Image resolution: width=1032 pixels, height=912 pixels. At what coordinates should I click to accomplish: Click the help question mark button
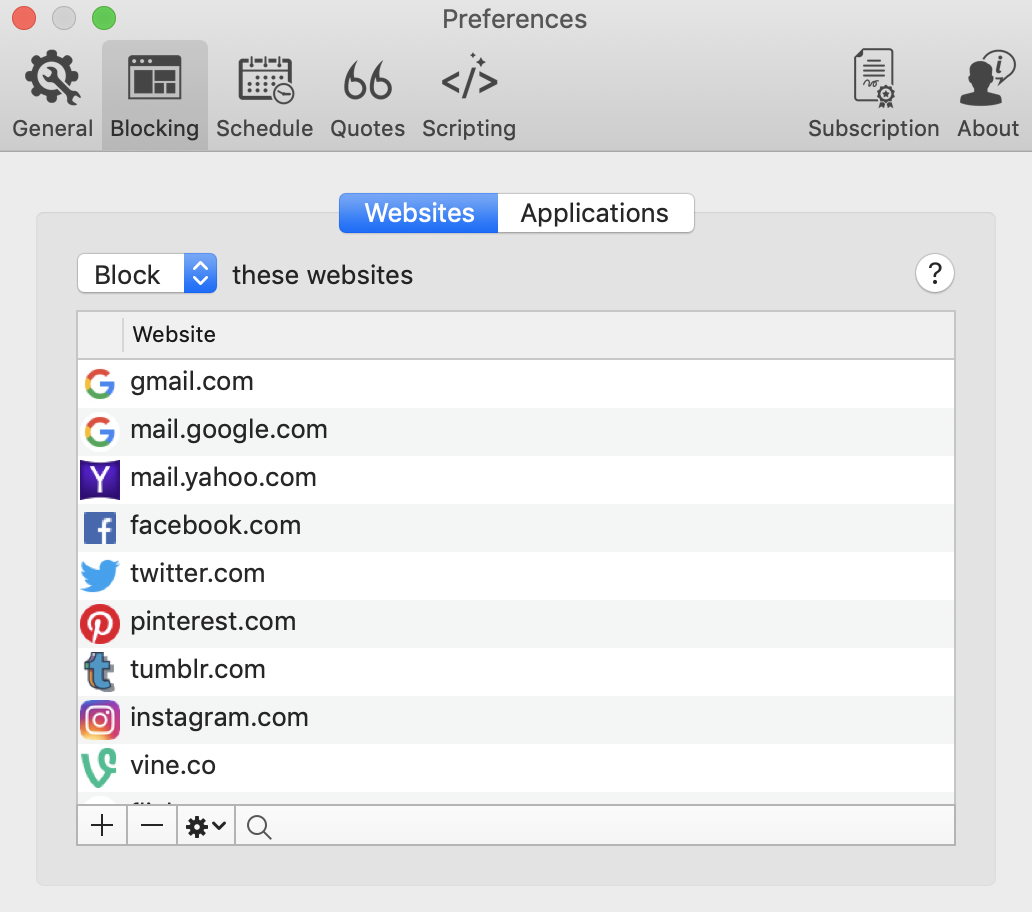pos(935,273)
